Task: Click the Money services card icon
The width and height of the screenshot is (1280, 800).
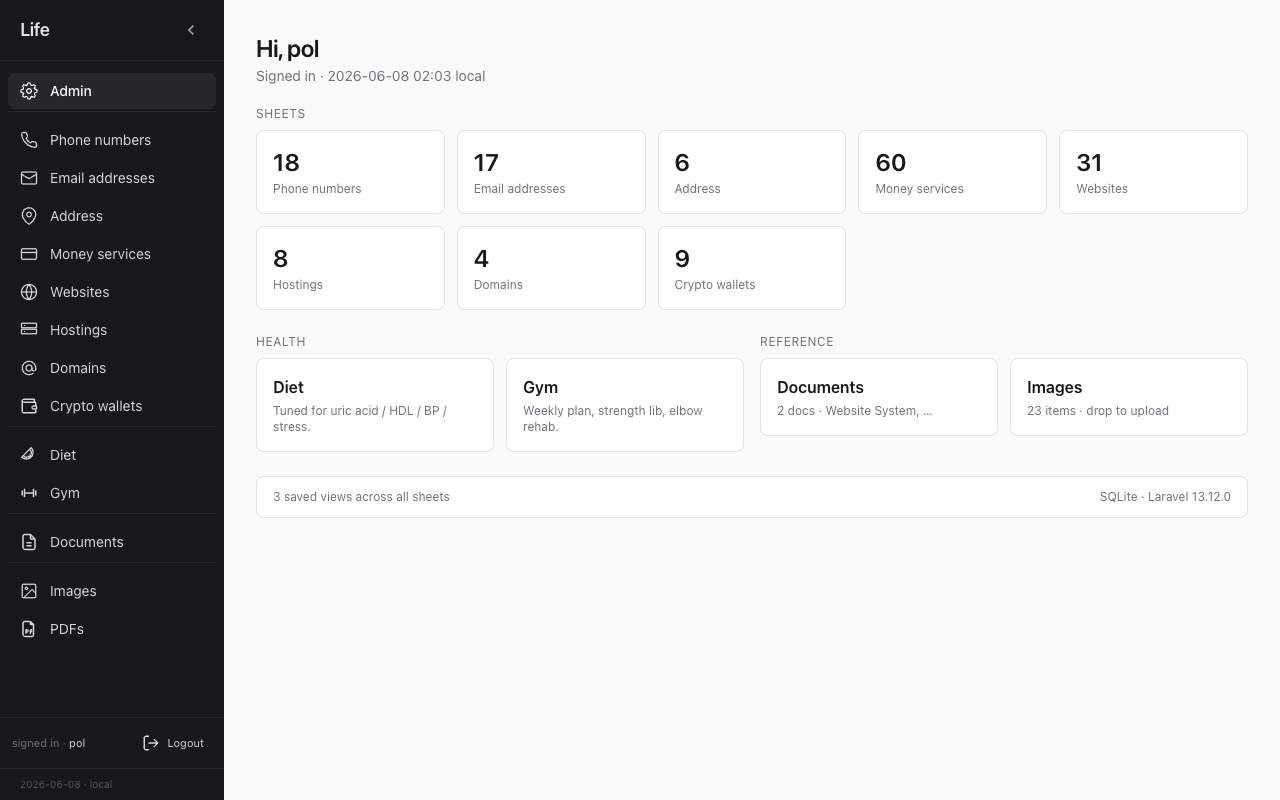Action: tap(29, 254)
